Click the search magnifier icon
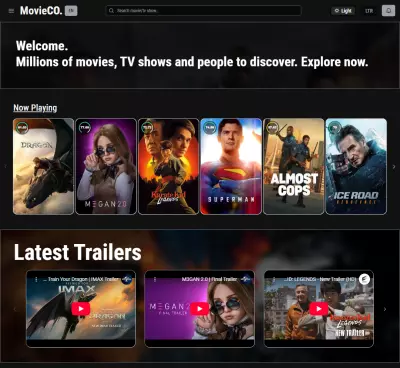This screenshot has height=368, width=400. (111, 11)
